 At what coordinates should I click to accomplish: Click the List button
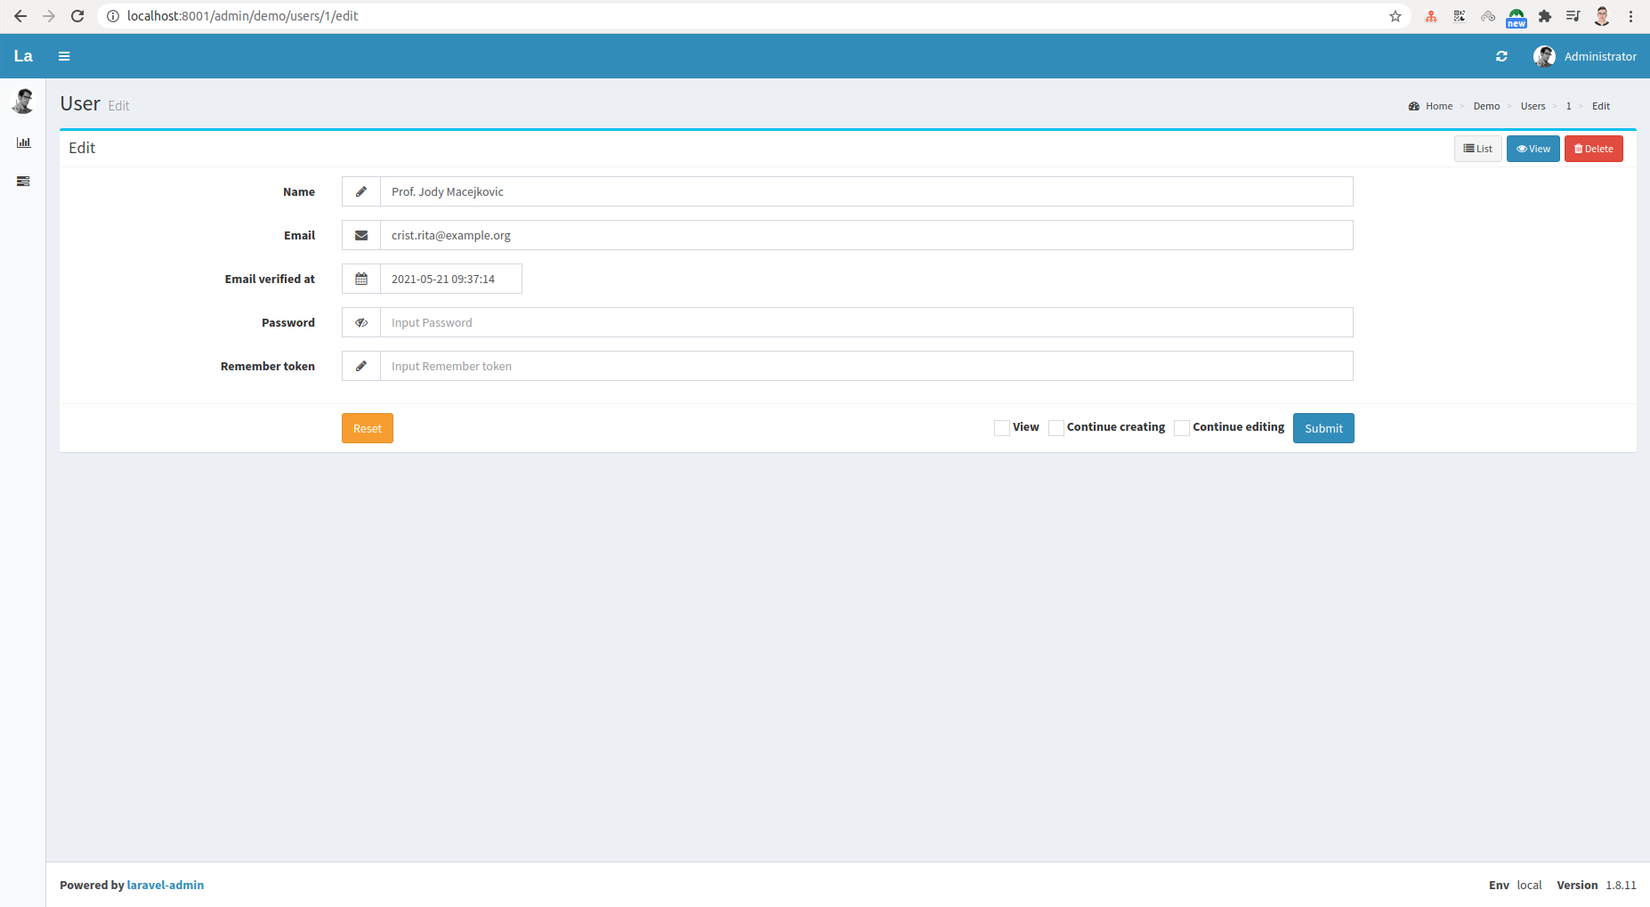point(1477,148)
